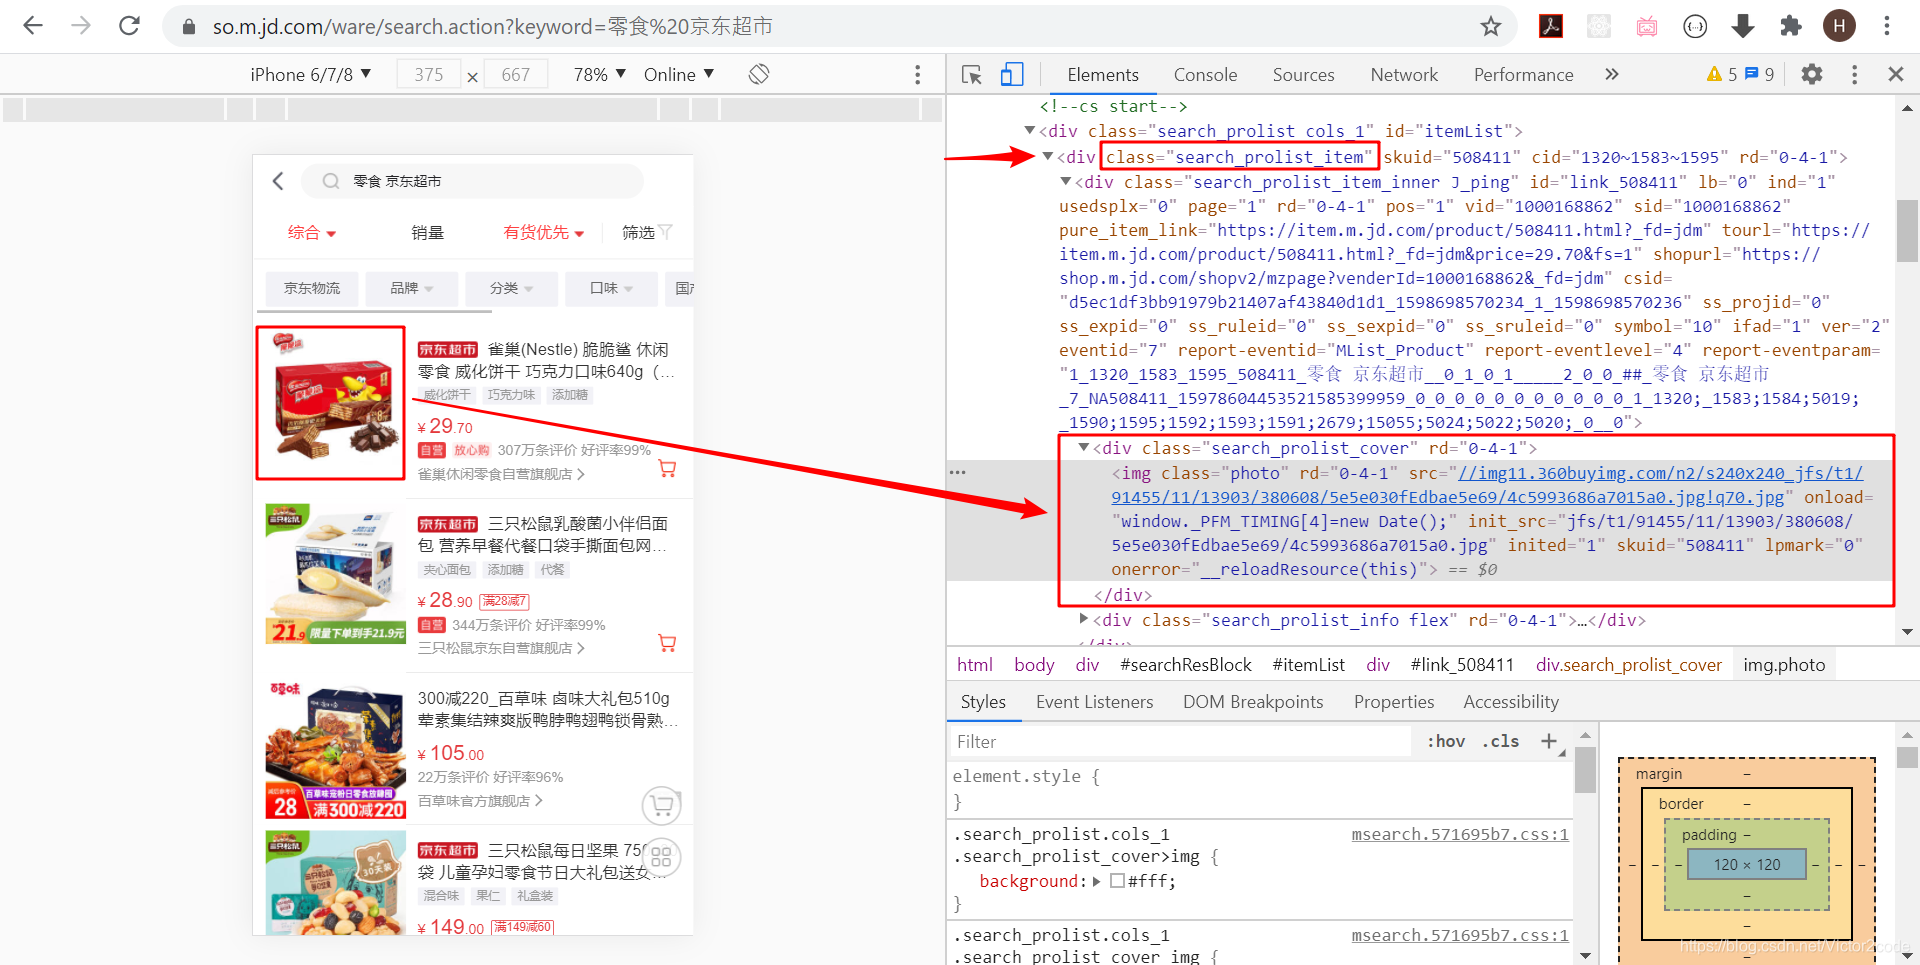Screen dimensions: 1920x965
Task: Click the Styles Filter input field
Action: coord(1180,741)
